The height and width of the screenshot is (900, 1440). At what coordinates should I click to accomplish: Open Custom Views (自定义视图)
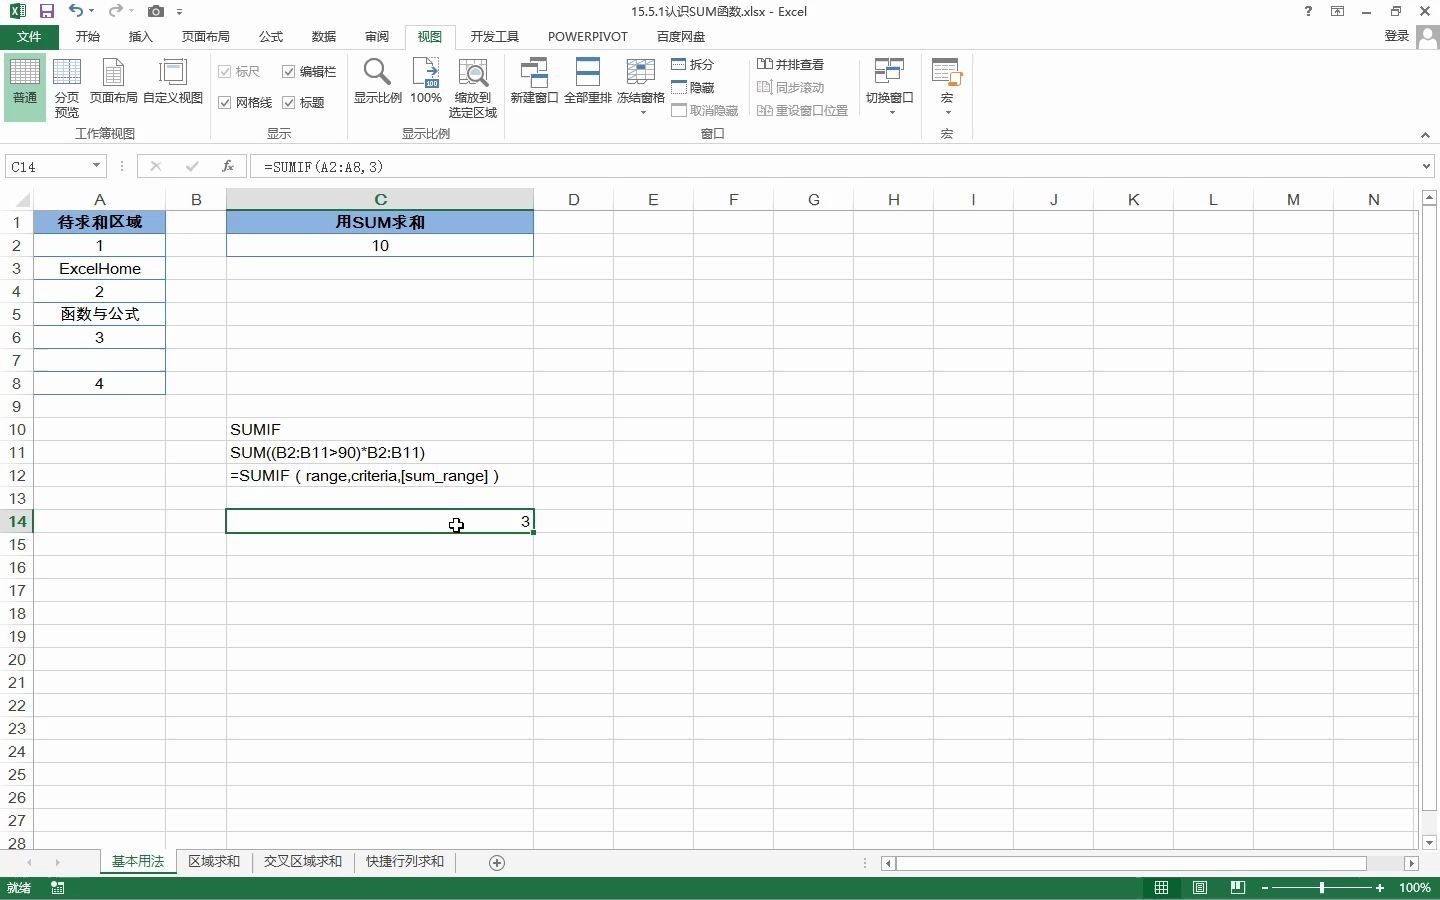173,82
